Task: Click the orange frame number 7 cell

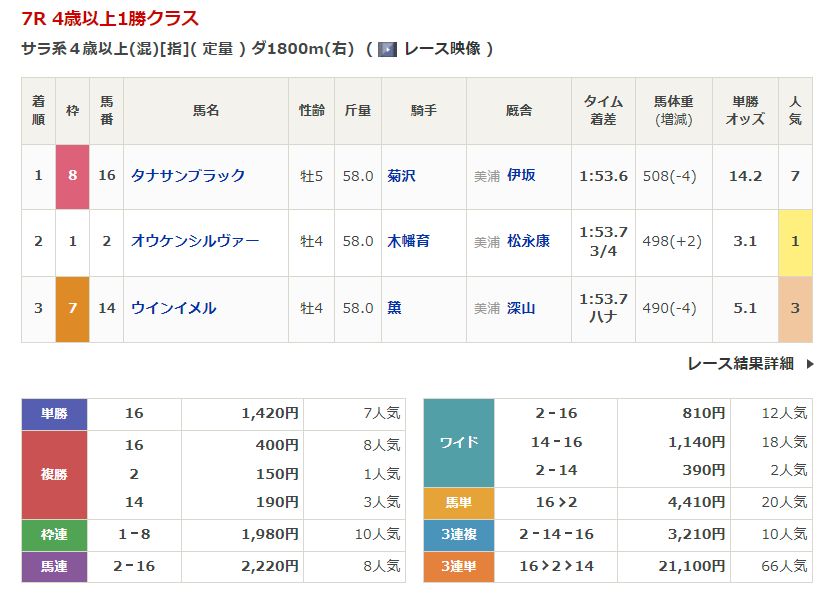Action: click(x=72, y=308)
